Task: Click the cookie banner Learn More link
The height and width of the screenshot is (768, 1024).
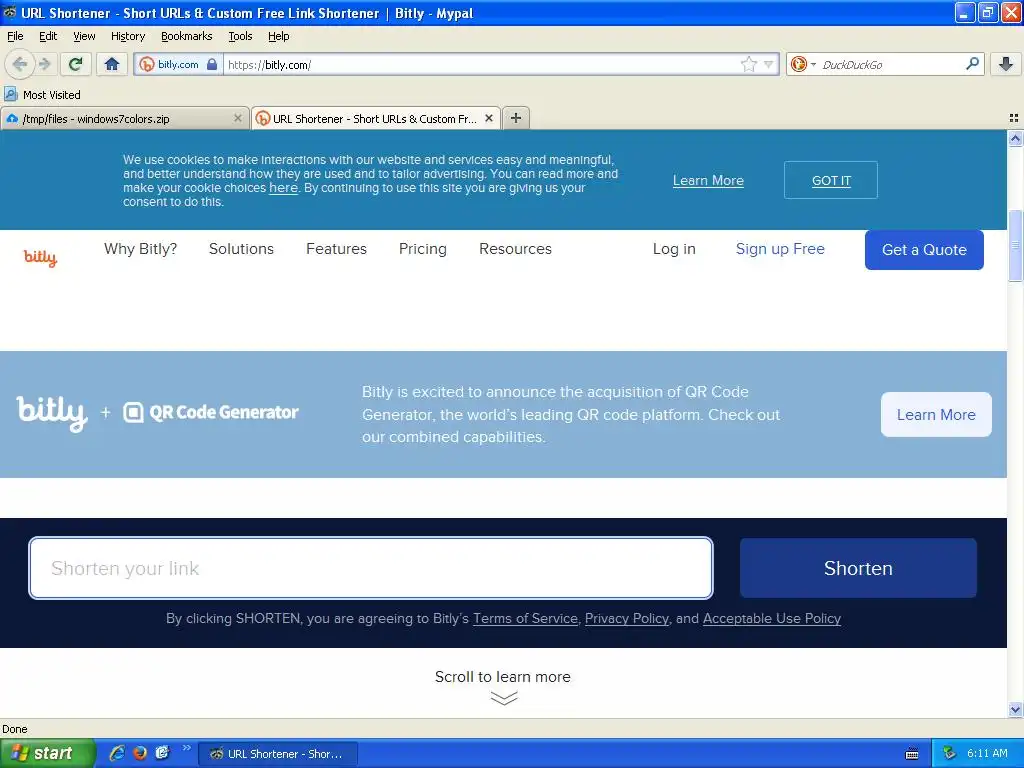Action: point(708,180)
